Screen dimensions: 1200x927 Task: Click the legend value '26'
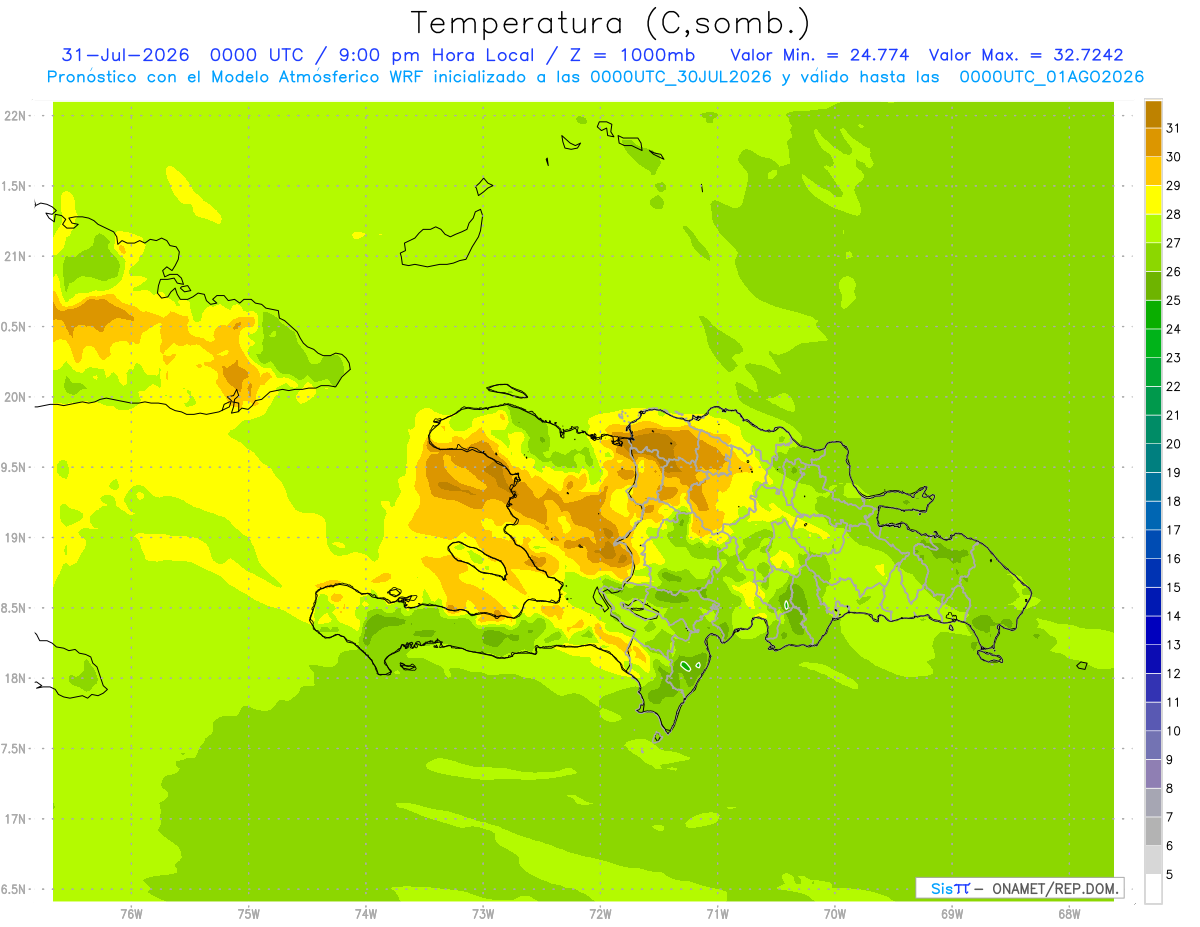click(x=1174, y=271)
